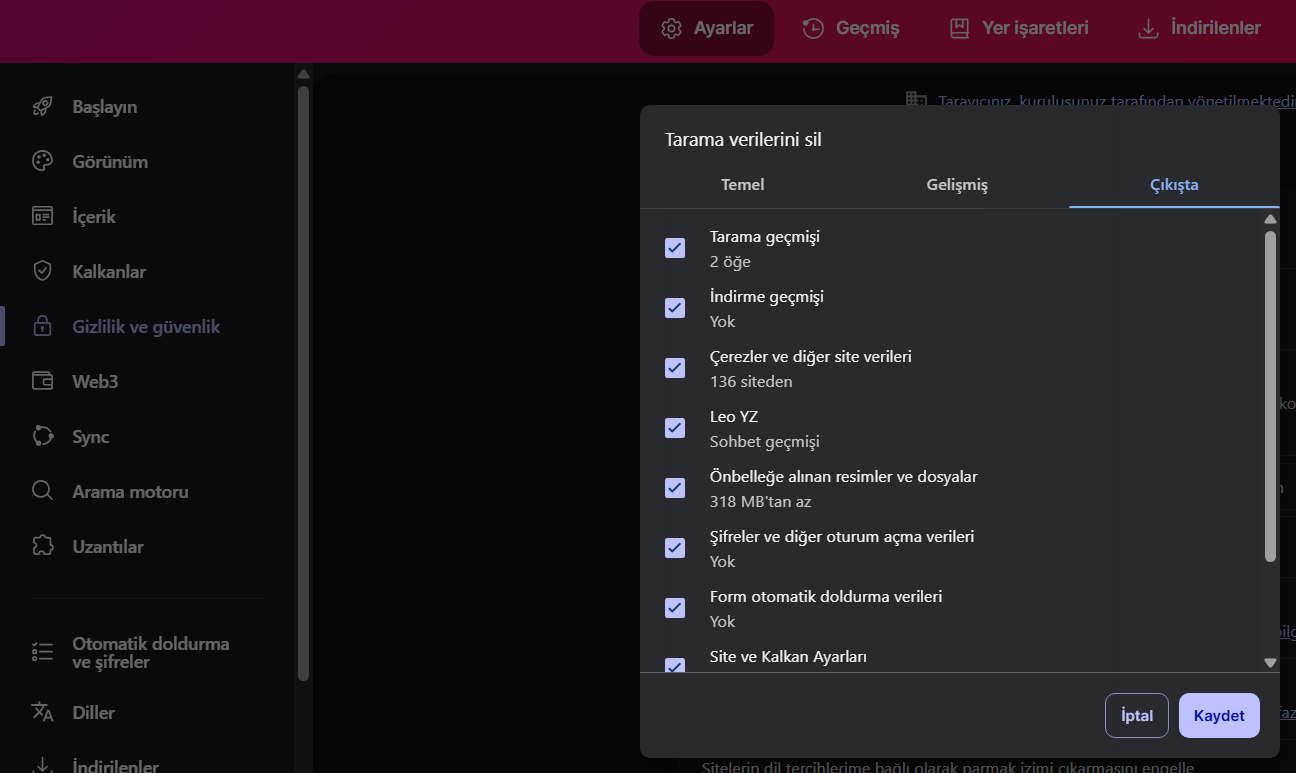Uncheck Şifreler ve diğer oturum açma verileri

coord(675,548)
